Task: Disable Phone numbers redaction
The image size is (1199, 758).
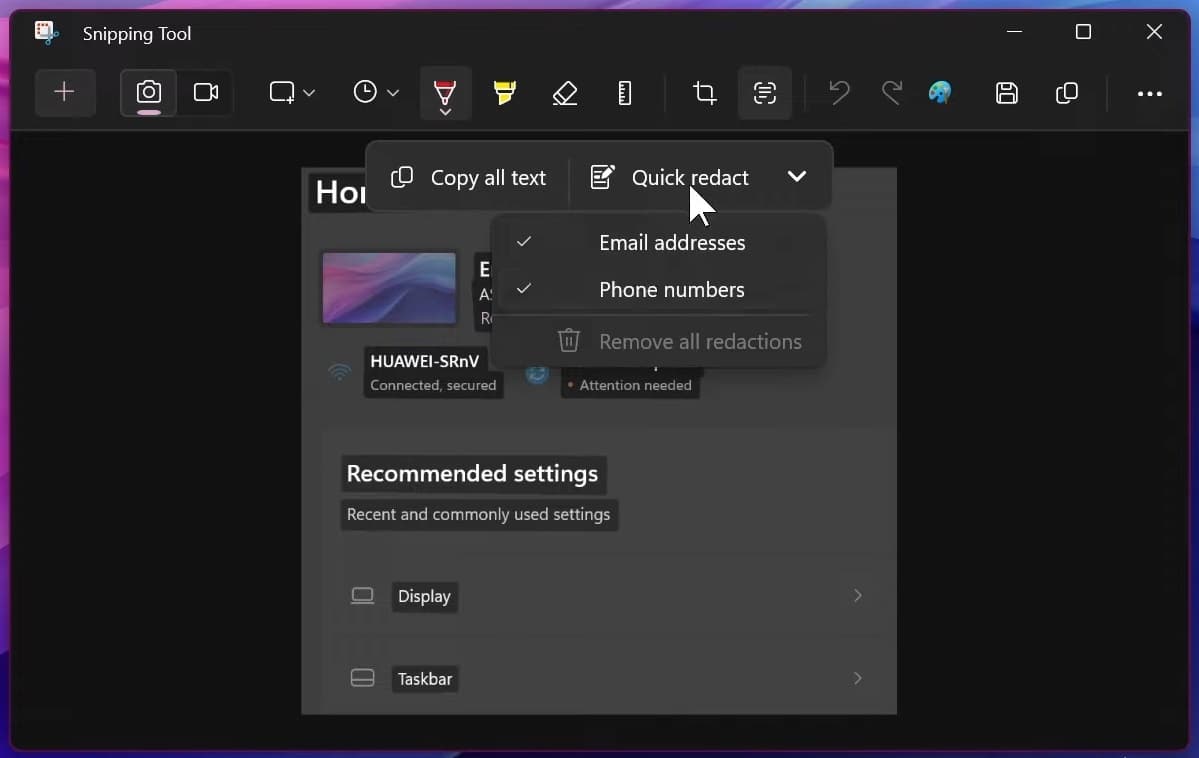Action: [671, 289]
